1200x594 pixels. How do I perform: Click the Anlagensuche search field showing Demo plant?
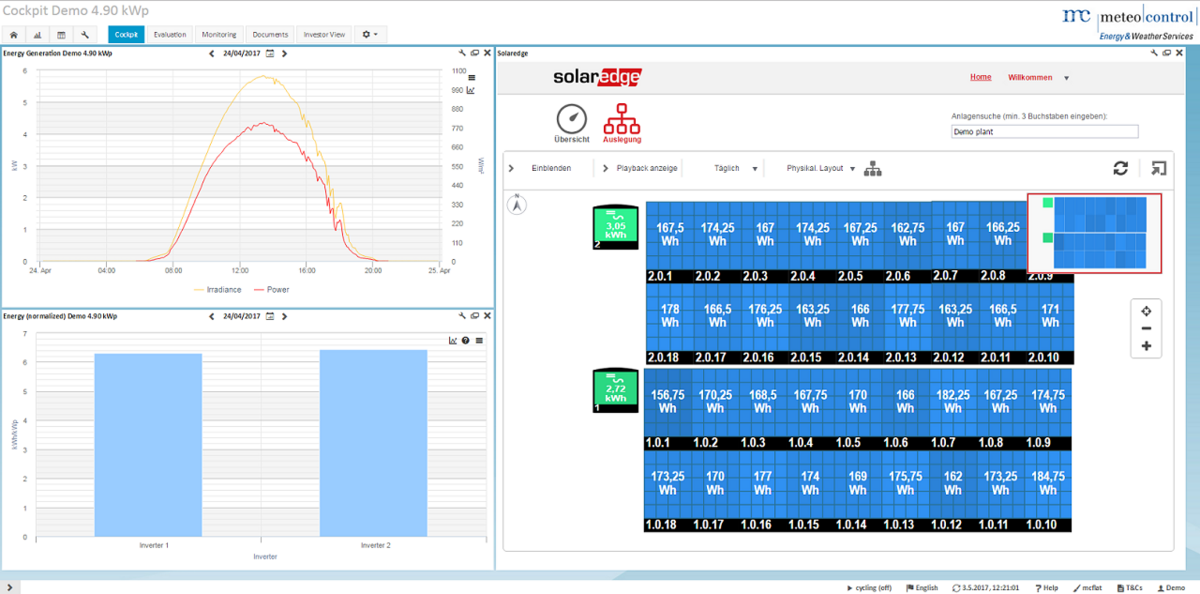(1044, 131)
